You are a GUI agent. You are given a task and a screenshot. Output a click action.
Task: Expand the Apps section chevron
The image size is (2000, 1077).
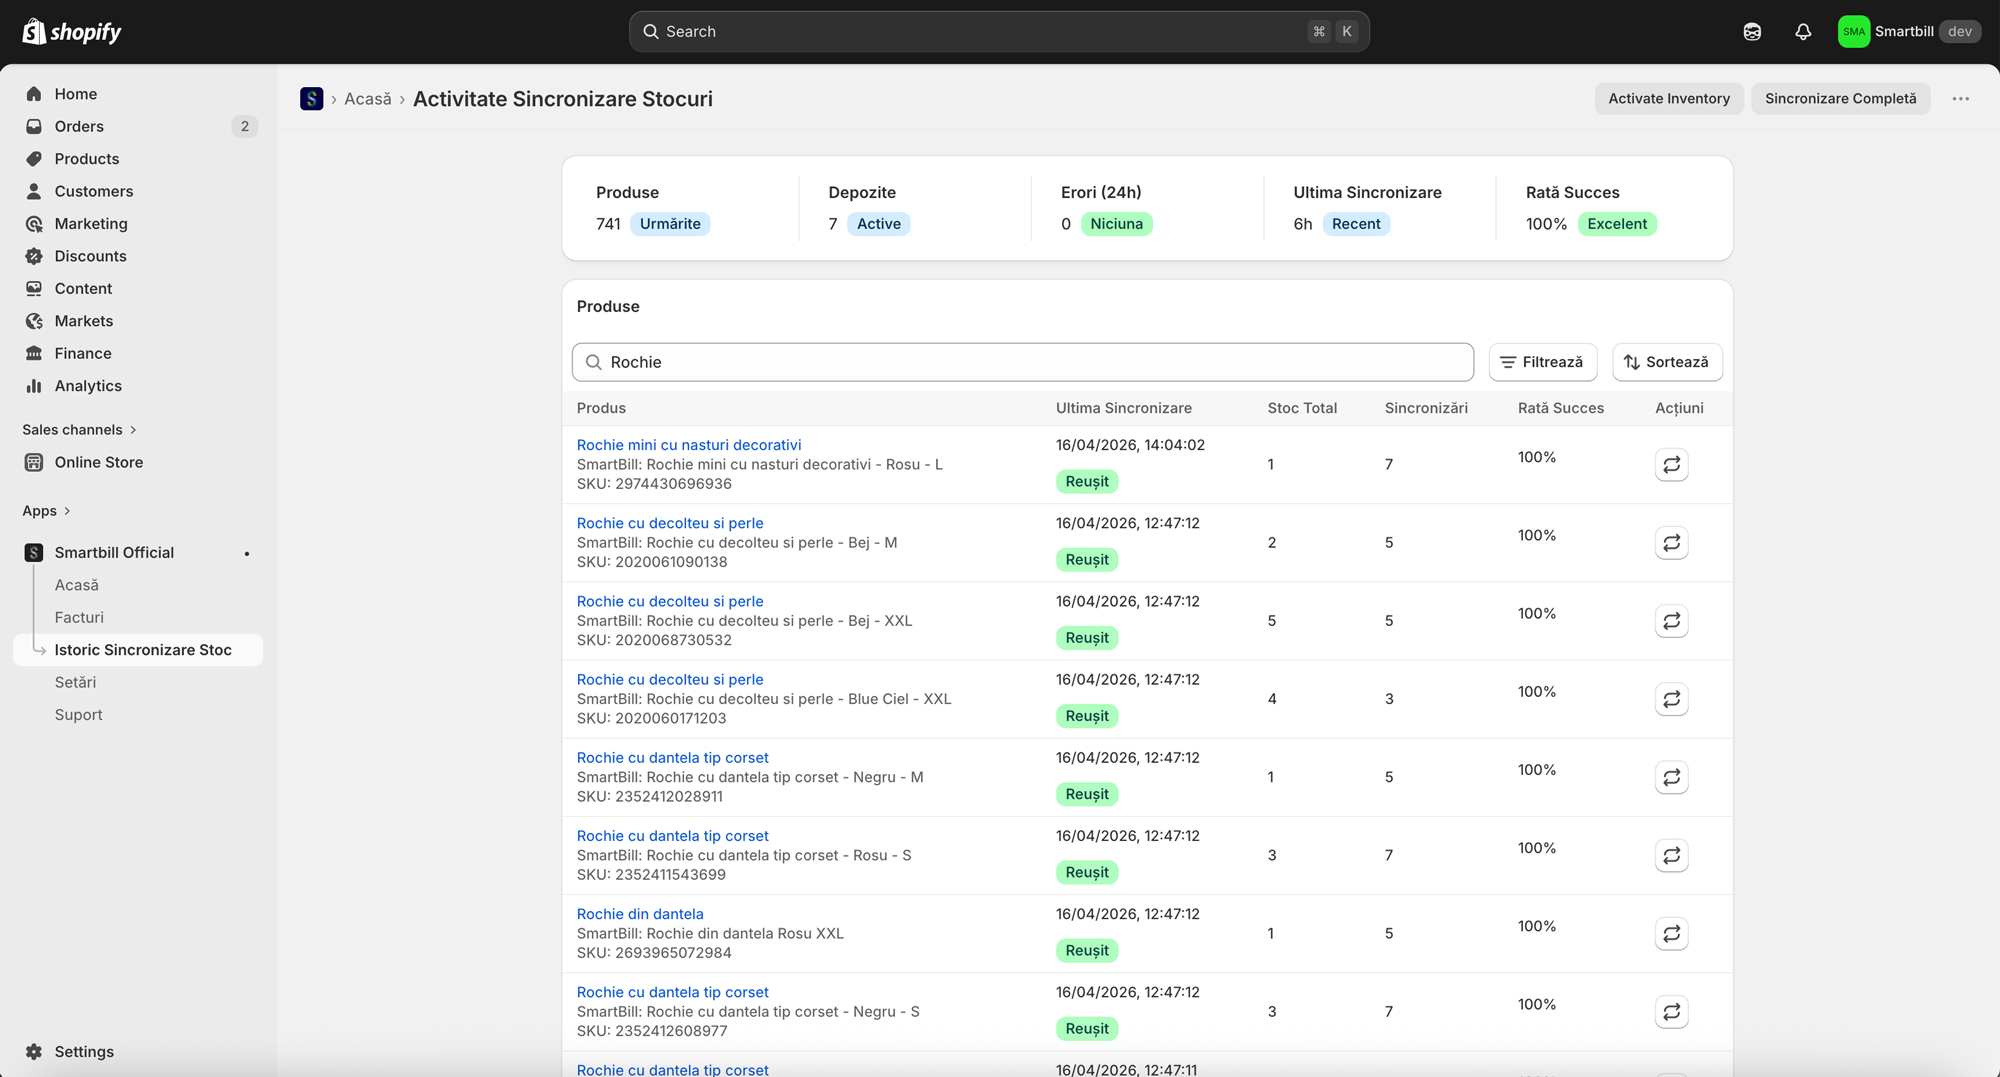[67, 511]
